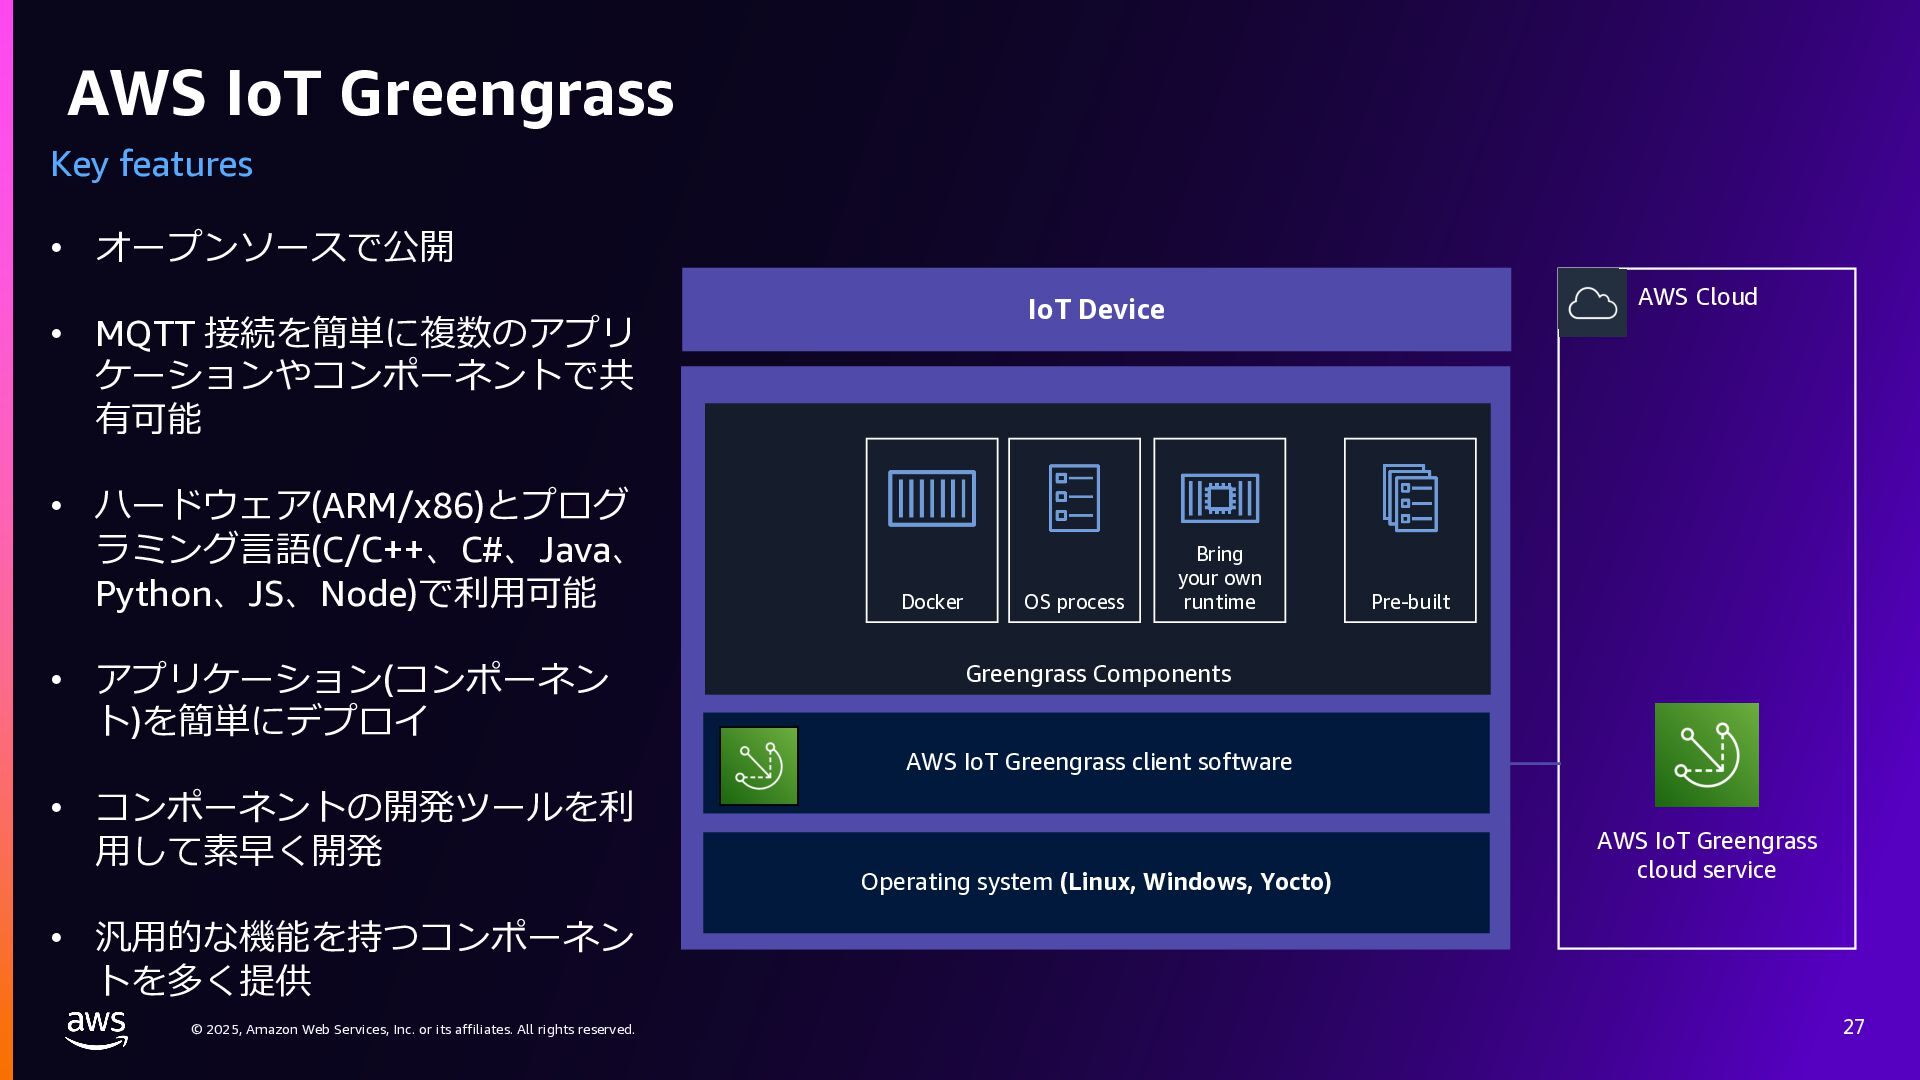Viewport: 1920px width, 1080px height.
Task: Click the AWS logo in footer
Action: [96, 1029]
